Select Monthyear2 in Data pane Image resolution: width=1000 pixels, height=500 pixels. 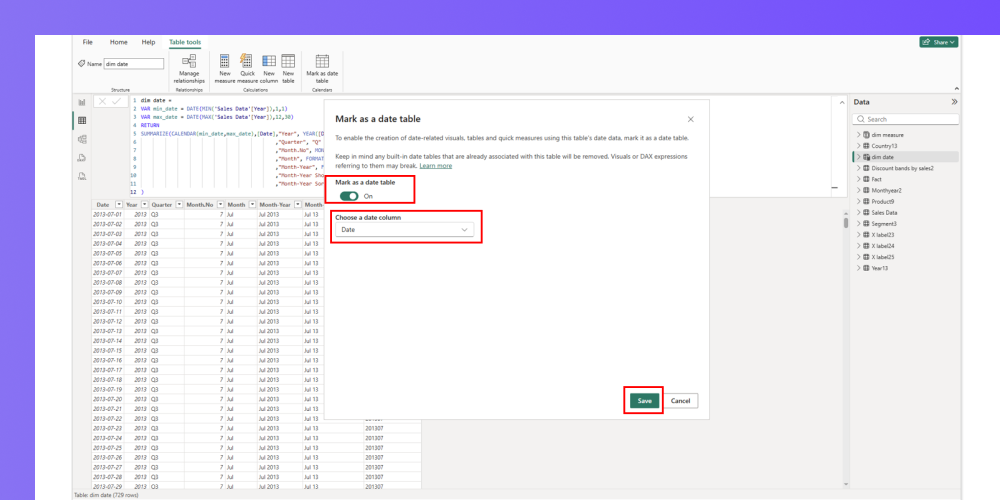tap(886, 190)
